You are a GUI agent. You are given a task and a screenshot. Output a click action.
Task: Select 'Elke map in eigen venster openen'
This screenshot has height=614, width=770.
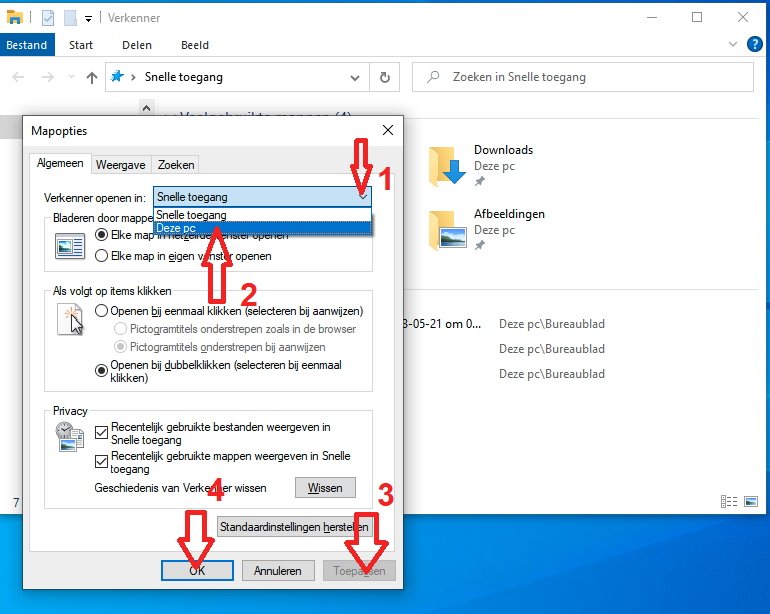click(102, 256)
